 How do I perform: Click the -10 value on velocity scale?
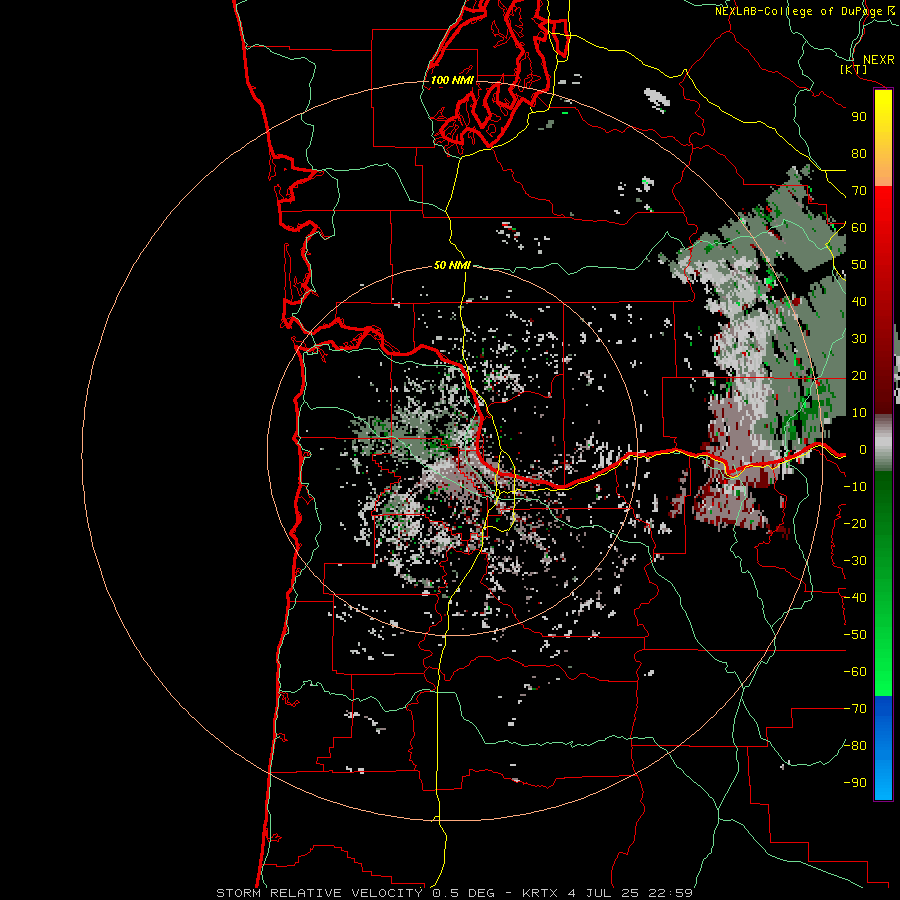coord(855,487)
